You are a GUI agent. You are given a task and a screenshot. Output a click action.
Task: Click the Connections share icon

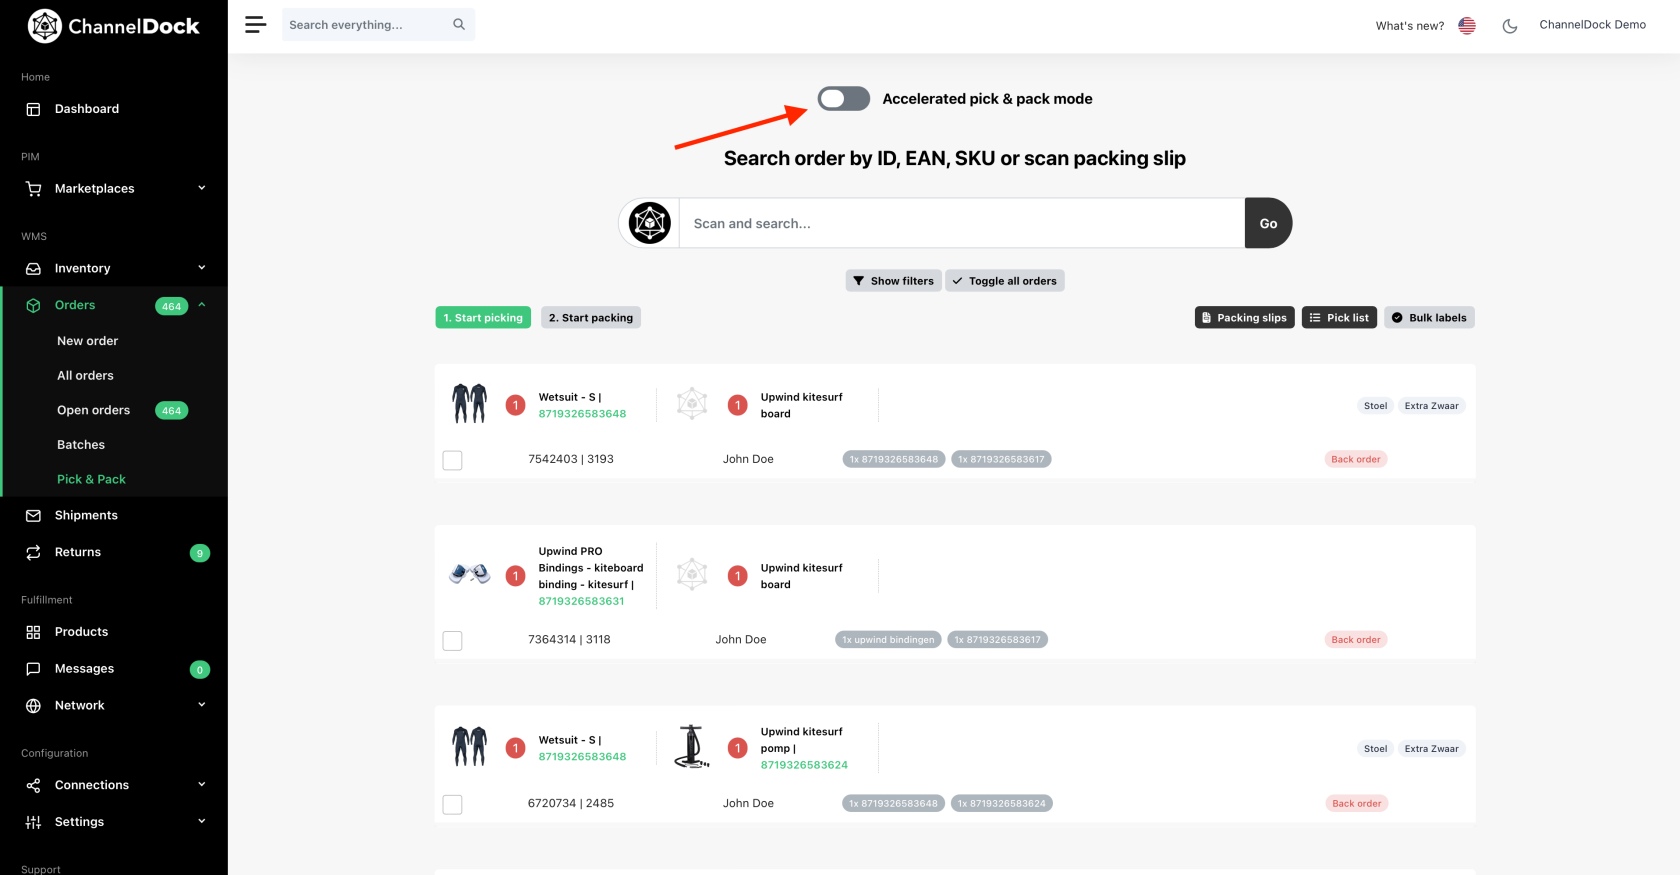pyautogui.click(x=33, y=786)
